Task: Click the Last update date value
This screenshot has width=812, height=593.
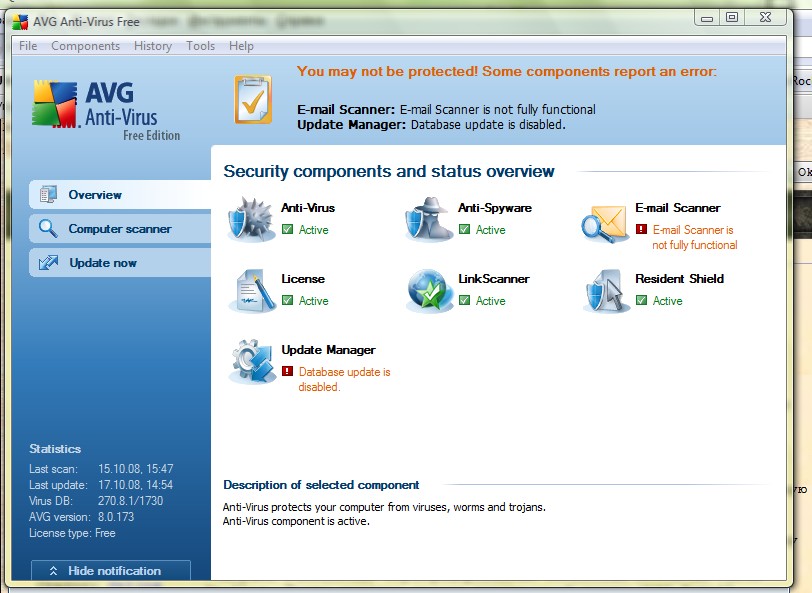Action: tap(136, 485)
